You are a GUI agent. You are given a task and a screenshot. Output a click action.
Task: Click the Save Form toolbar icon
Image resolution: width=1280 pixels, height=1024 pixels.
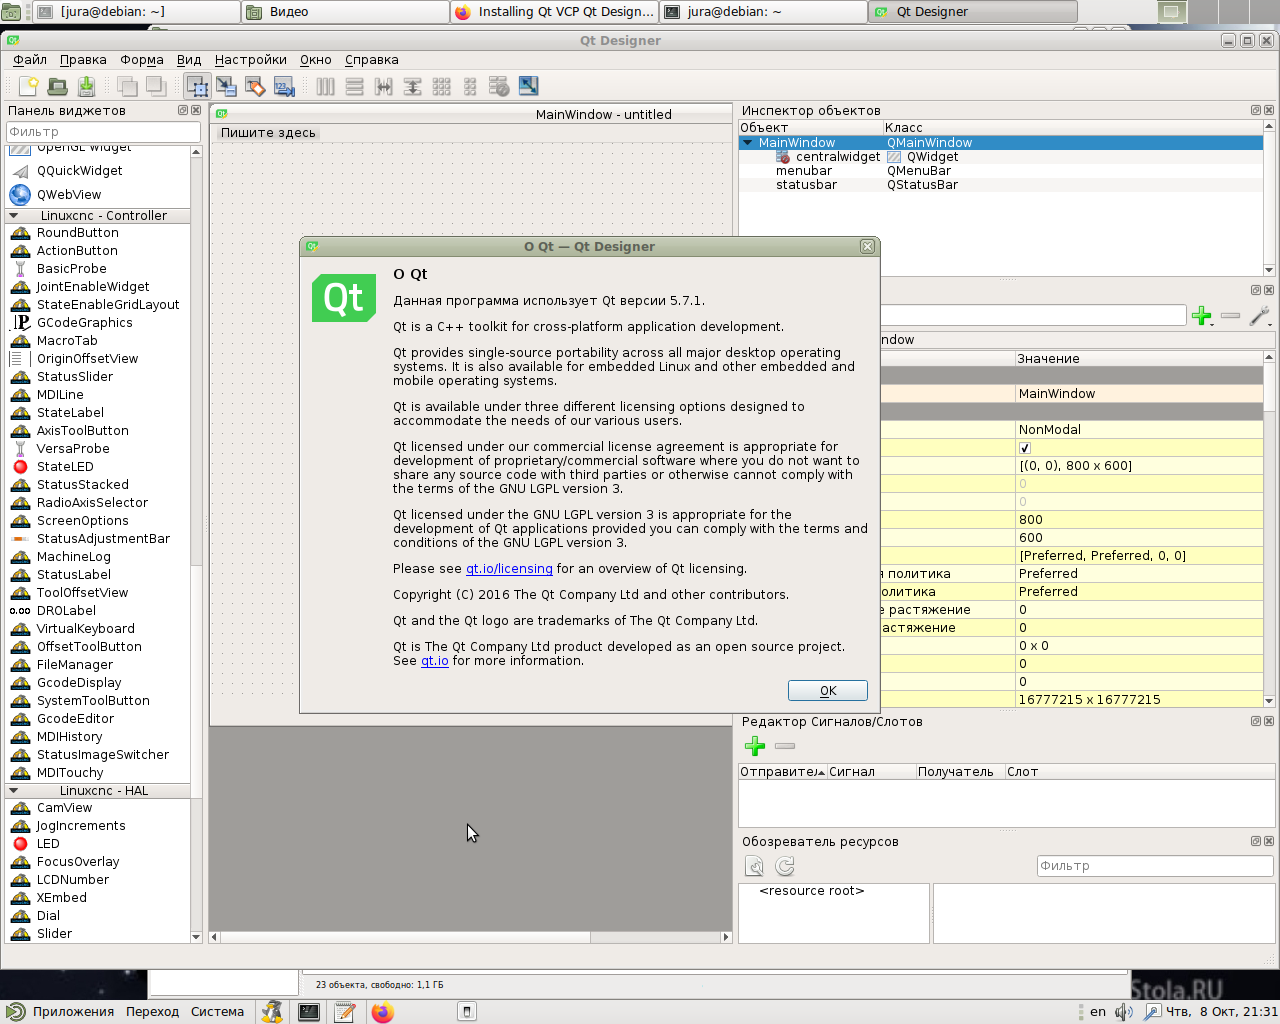[86, 87]
